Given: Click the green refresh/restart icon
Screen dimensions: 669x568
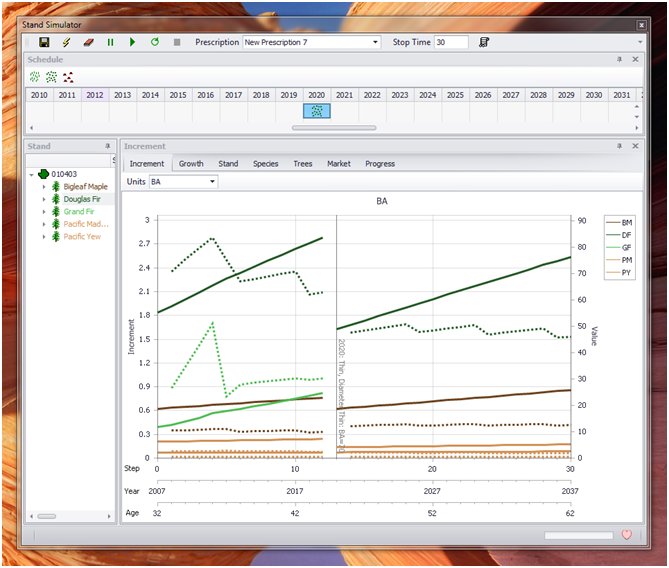Looking at the screenshot, I should [155, 42].
